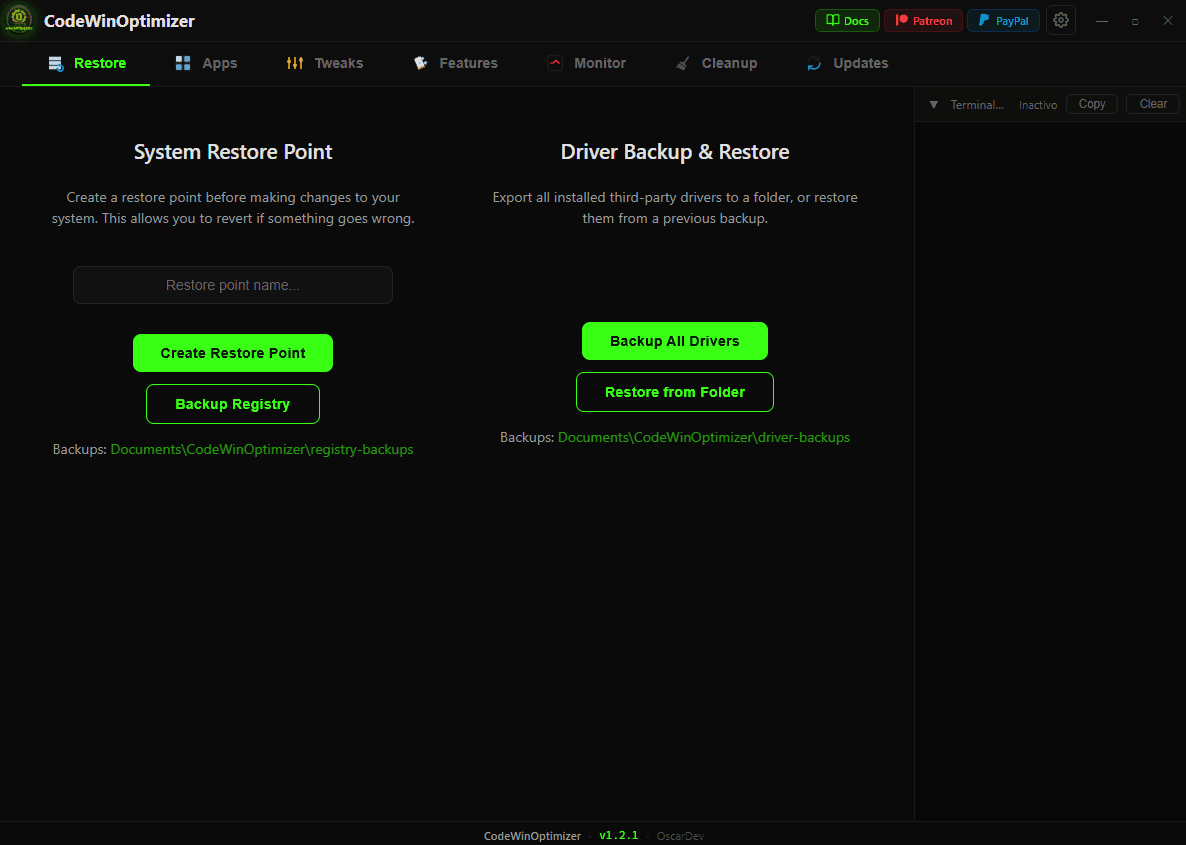1186x845 pixels.
Task: Open the Updates tab
Action: (x=847, y=64)
